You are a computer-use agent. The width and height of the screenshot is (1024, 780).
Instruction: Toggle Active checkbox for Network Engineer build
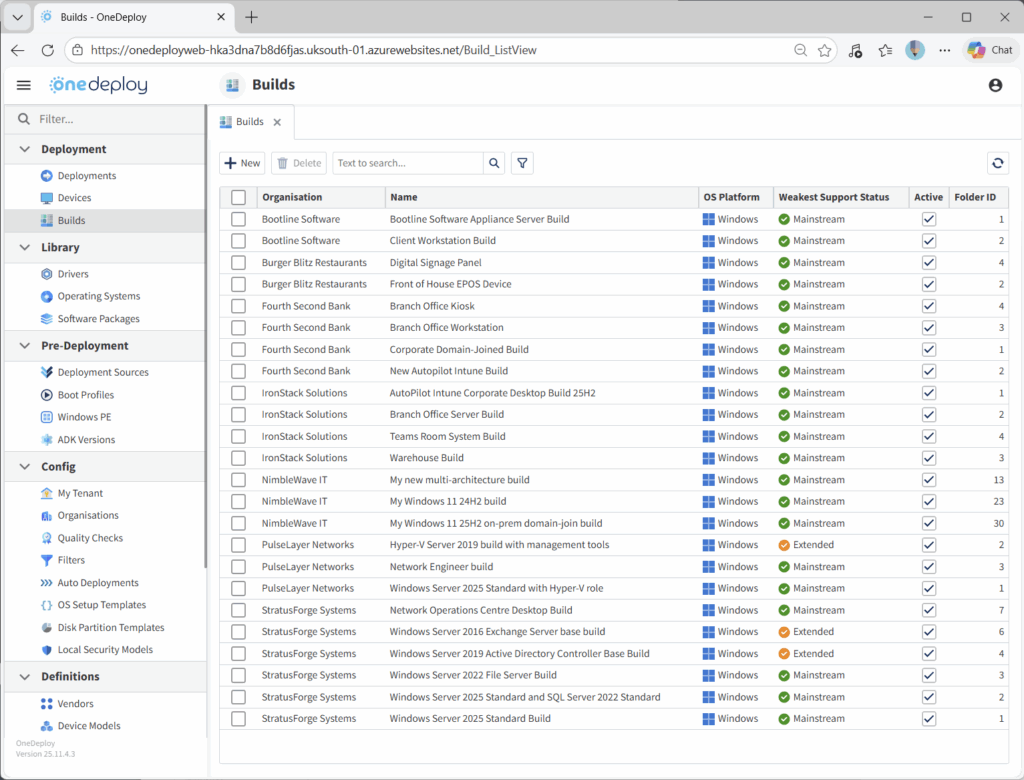(929, 567)
